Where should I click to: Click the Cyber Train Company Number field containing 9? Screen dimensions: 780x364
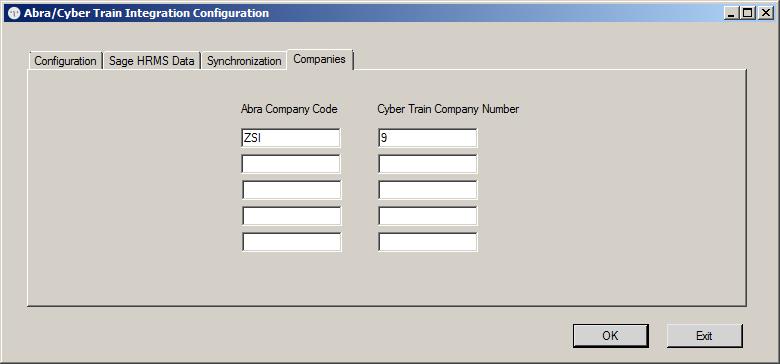click(x=427, y=138)
